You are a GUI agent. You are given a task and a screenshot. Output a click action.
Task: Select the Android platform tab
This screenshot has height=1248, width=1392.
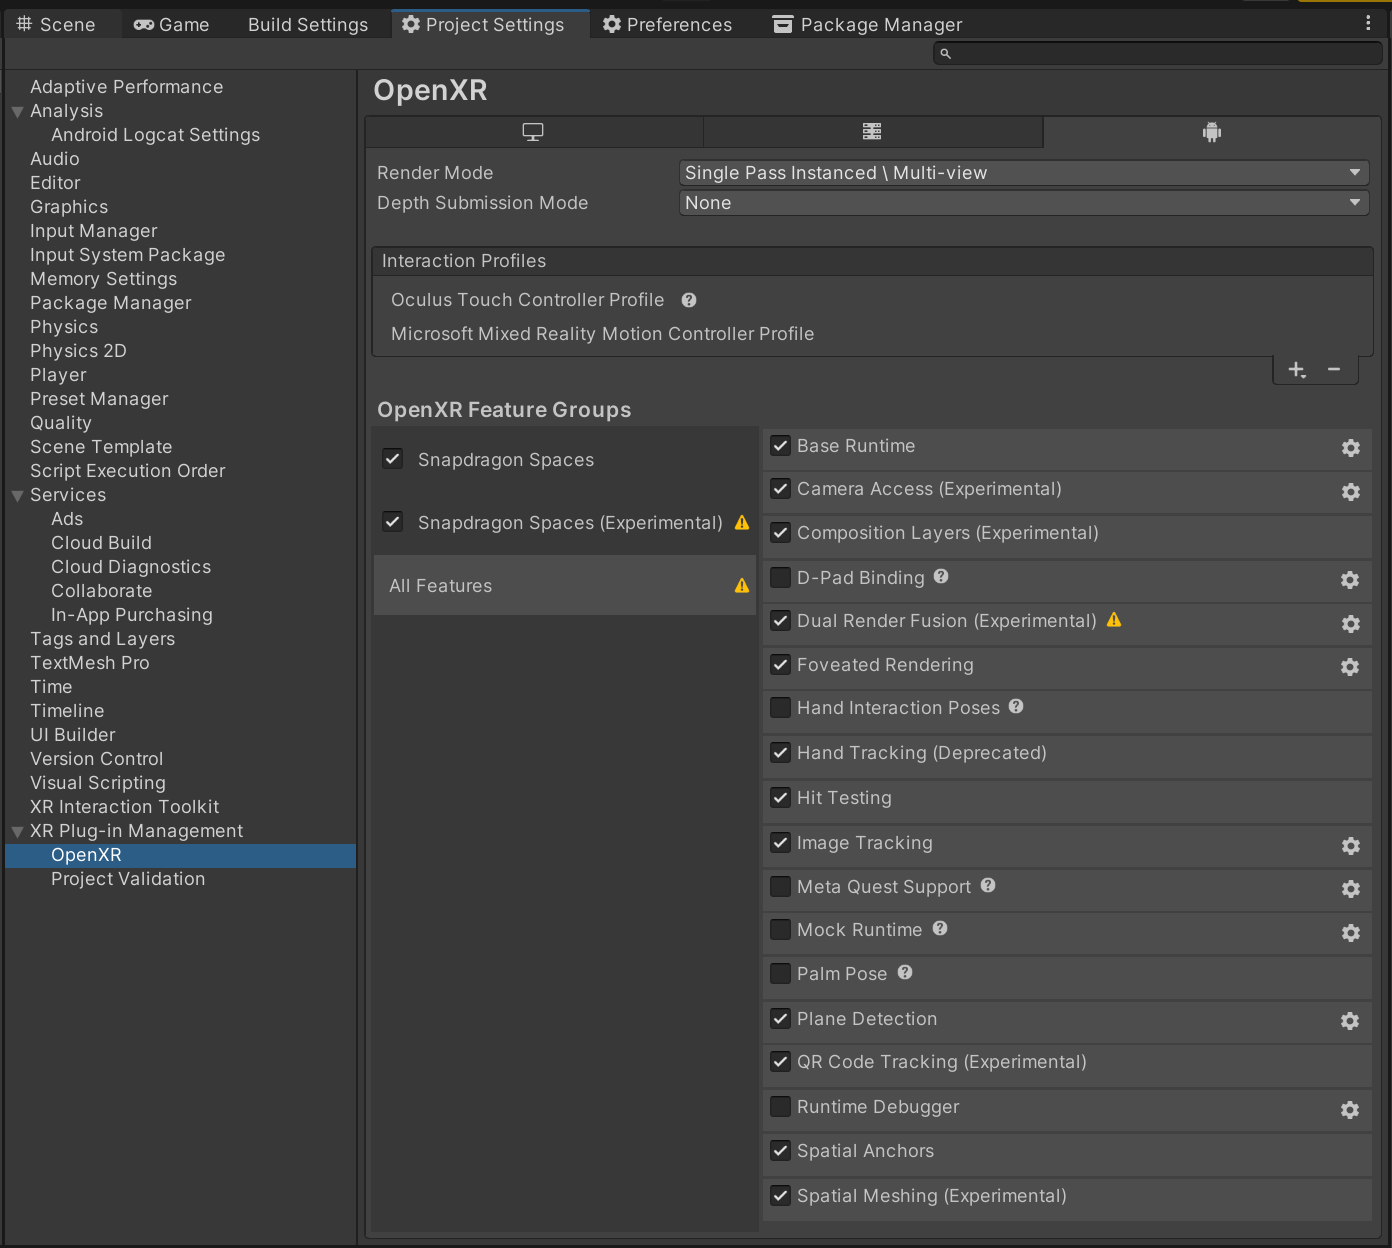pyautogui.click(x=1212, y=132)
